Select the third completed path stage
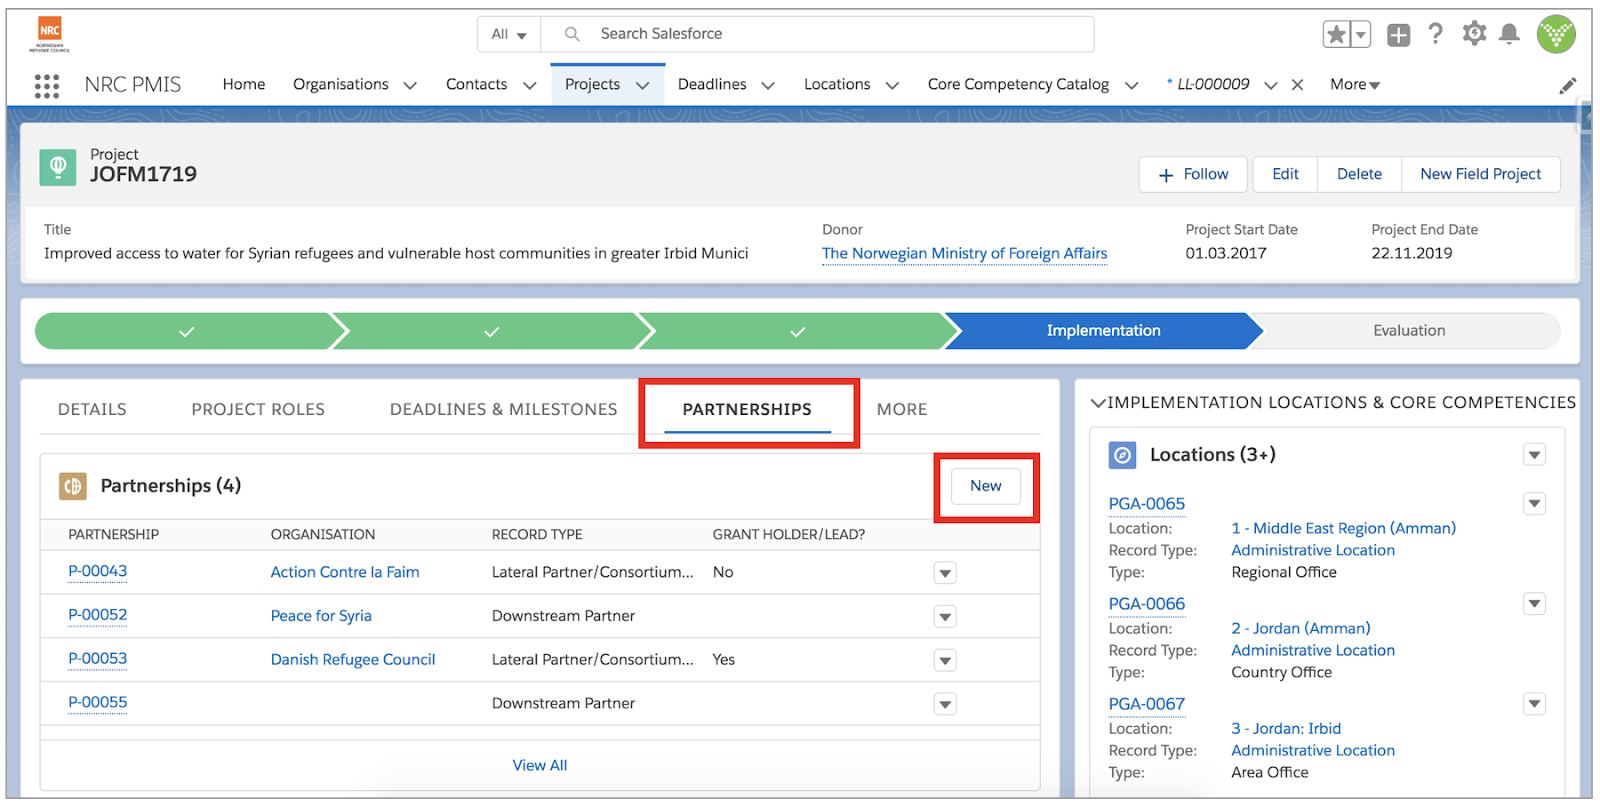 coord(798,331)
